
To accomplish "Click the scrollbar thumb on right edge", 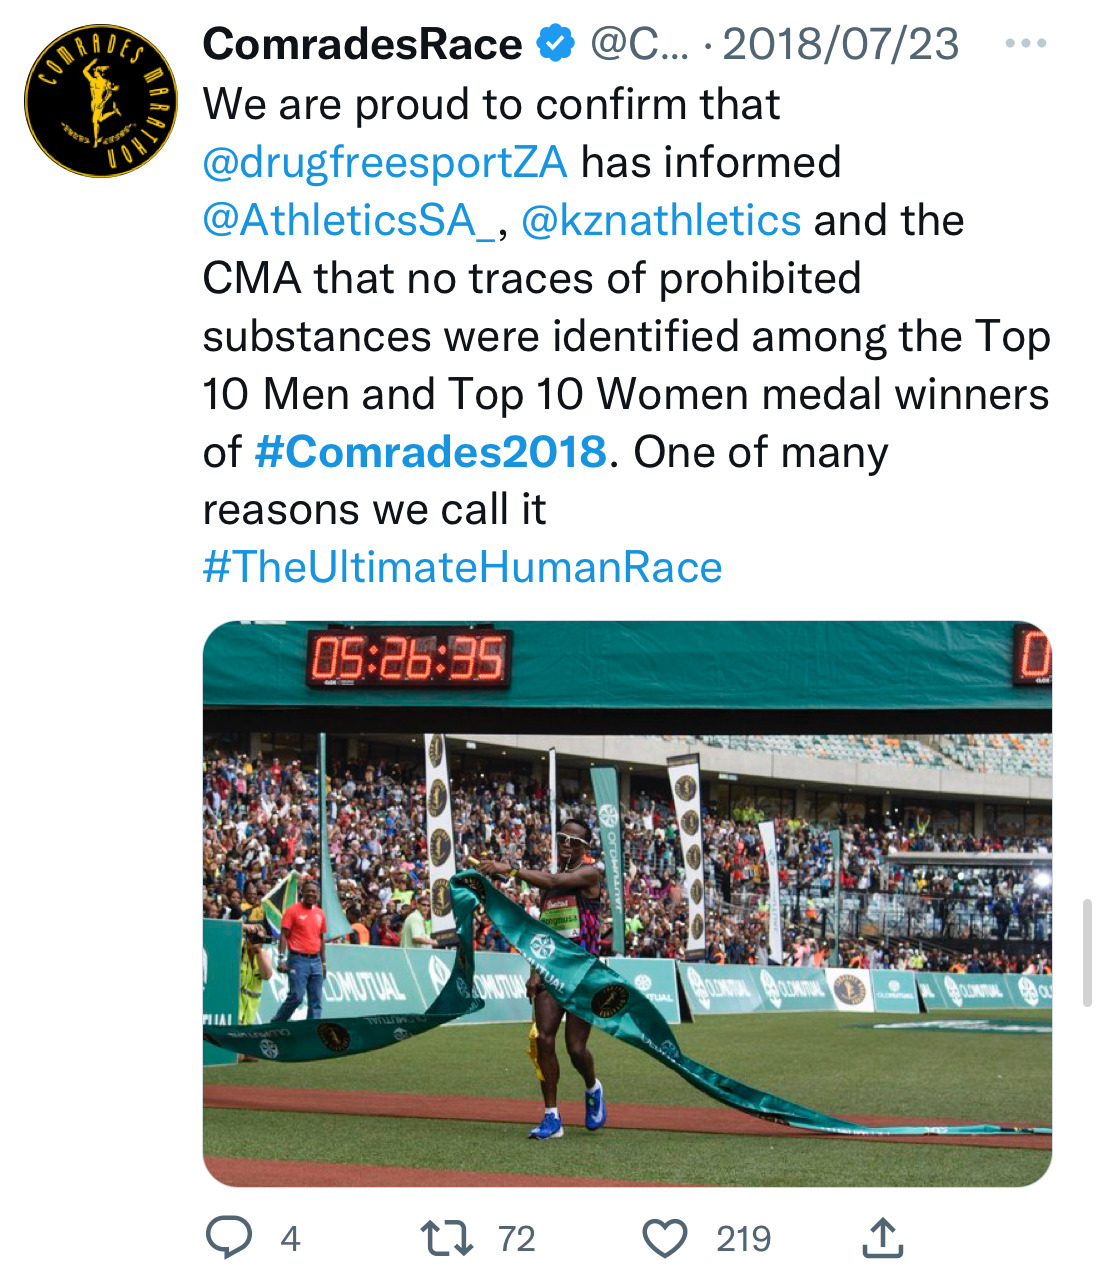I will (x=1088, y=951).
